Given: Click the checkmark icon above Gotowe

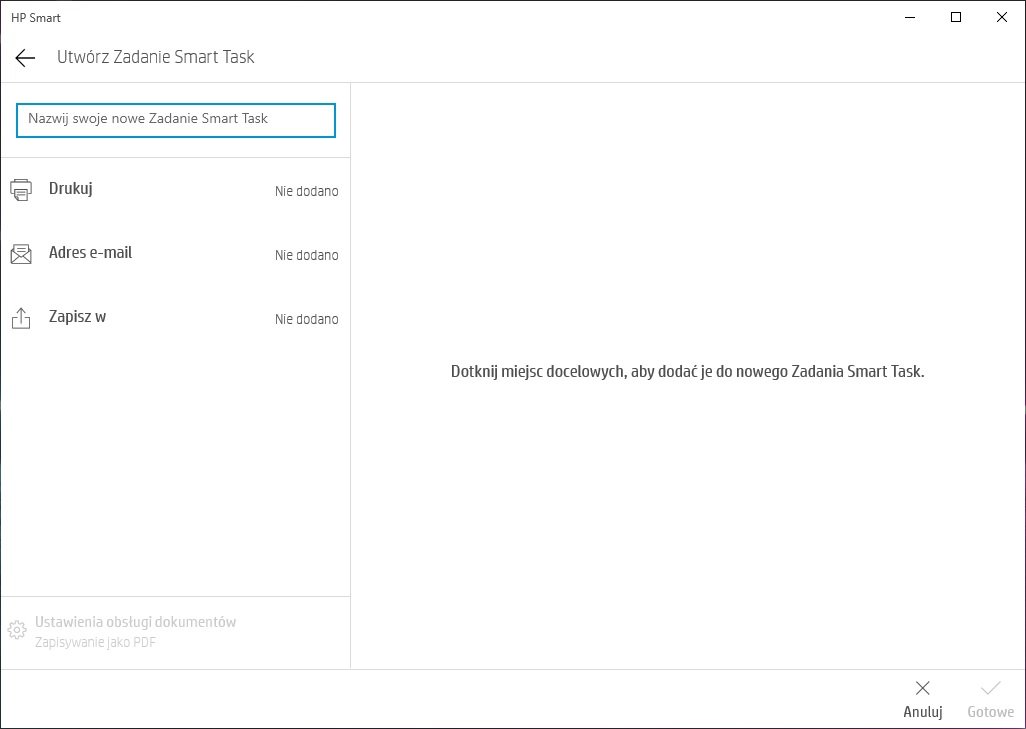Looking at the screenshot, I should pyautogui.click(x=991, y=688).
